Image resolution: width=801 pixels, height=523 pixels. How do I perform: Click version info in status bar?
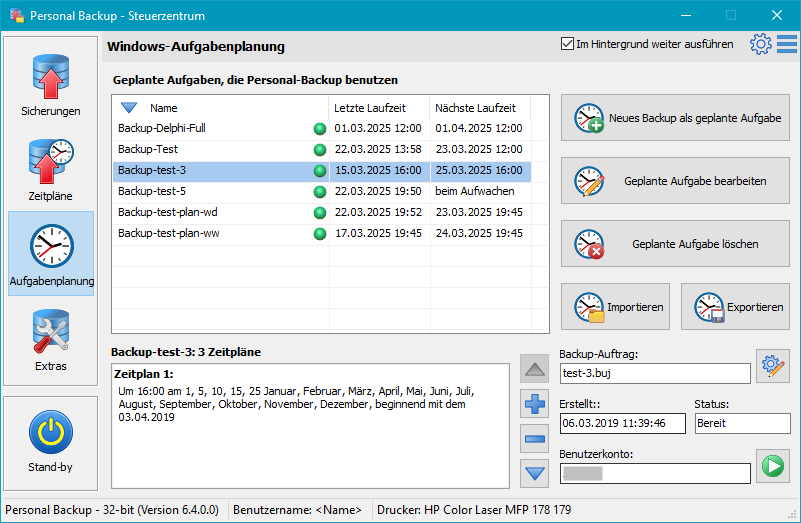112,510
